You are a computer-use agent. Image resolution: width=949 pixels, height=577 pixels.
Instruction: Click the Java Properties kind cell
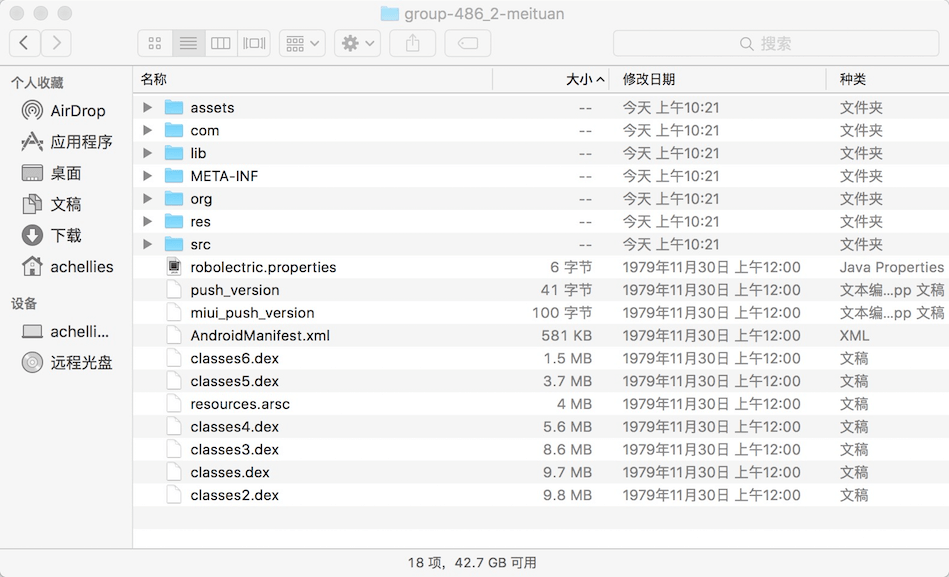tap(892, 267)
